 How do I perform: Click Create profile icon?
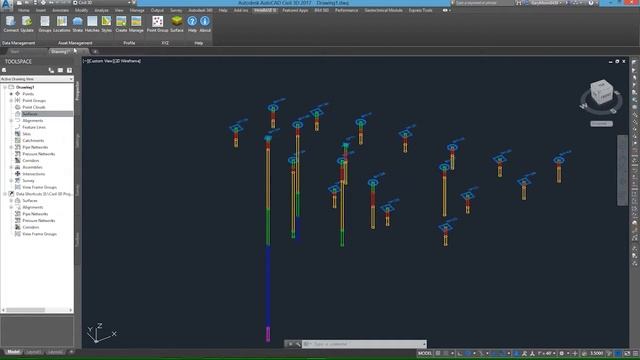click(121, 24)
